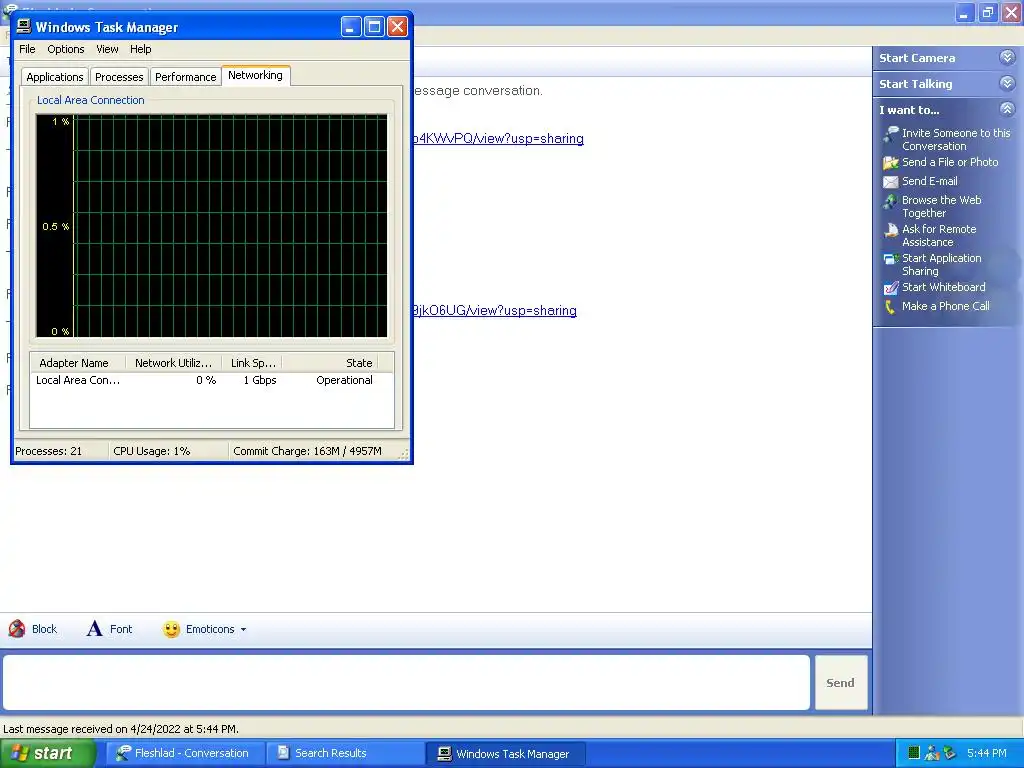
Task: Switch to the Applications tab
Action: click(55, 77)
